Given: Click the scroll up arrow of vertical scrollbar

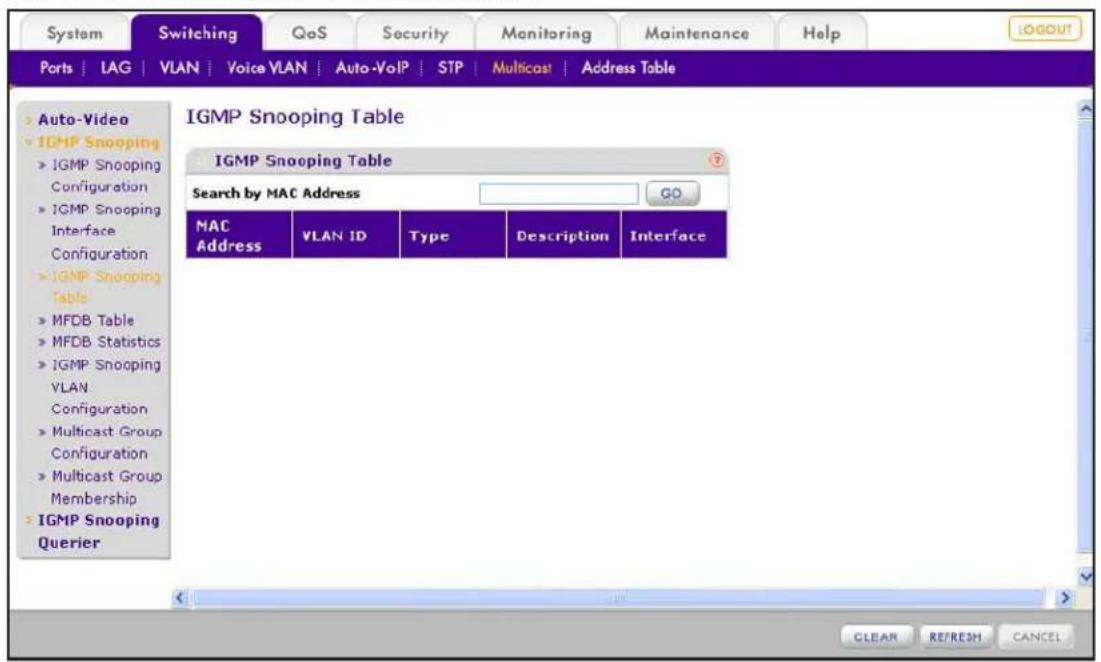Looking at the screenshot, I should point(1086,110).
